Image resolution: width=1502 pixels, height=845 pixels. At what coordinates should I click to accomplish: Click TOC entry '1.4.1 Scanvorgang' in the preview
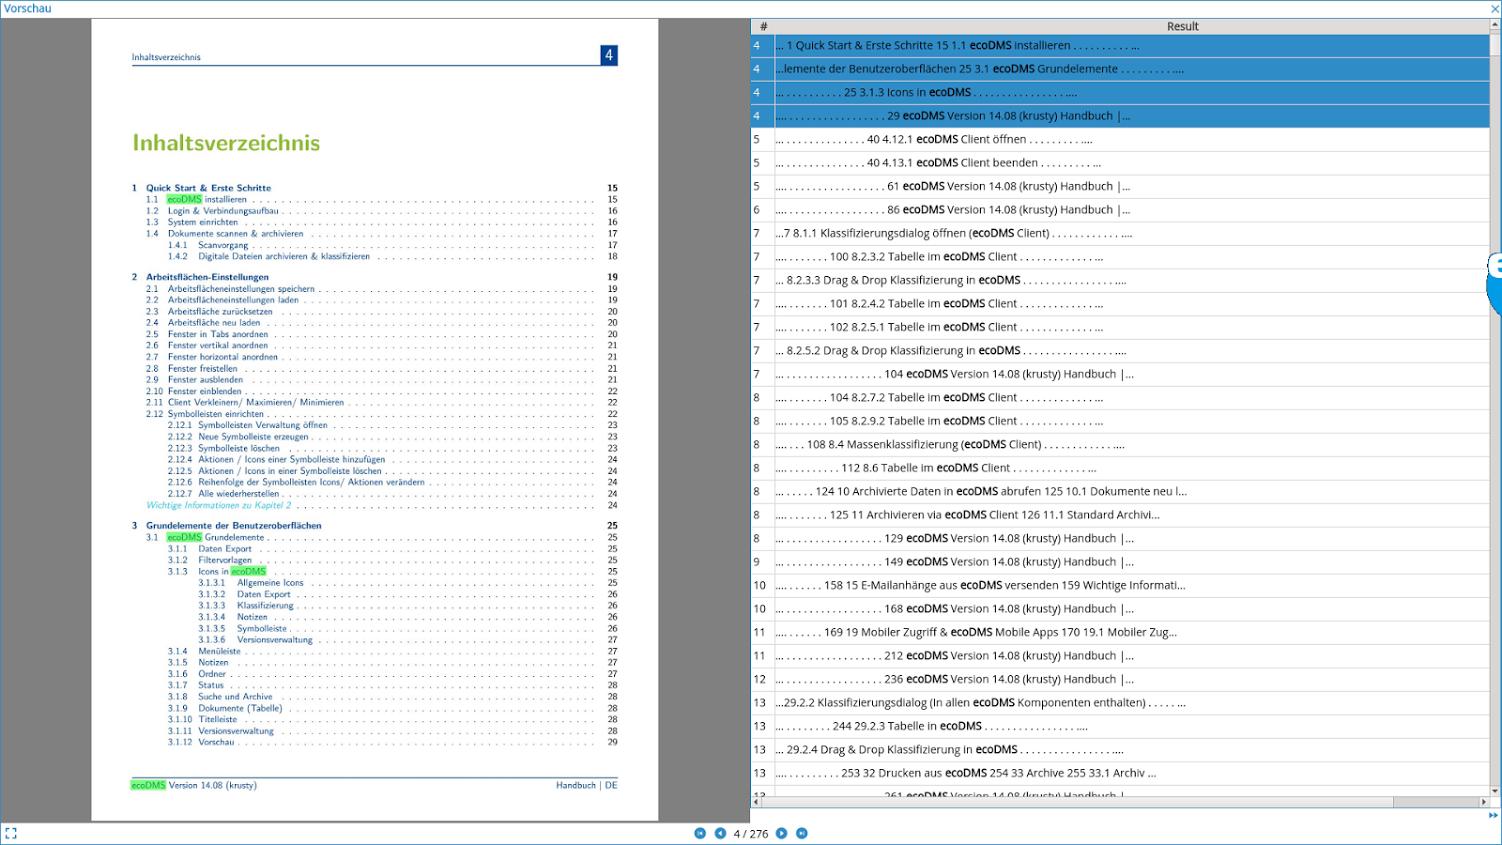tap(208, 245)
